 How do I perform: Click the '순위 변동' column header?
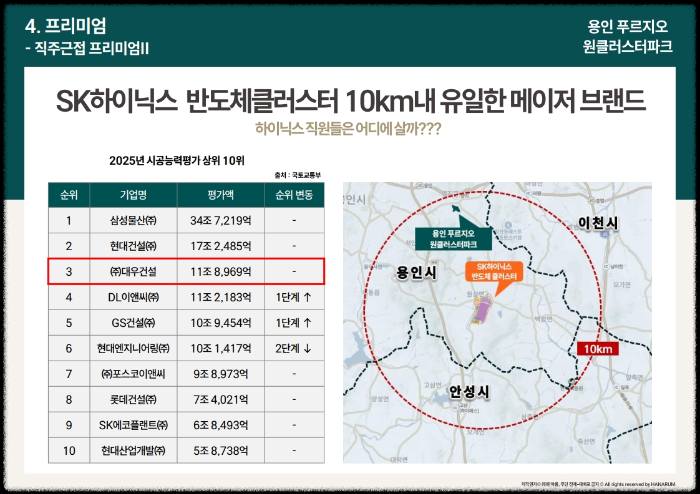click(x=294, y=195)
